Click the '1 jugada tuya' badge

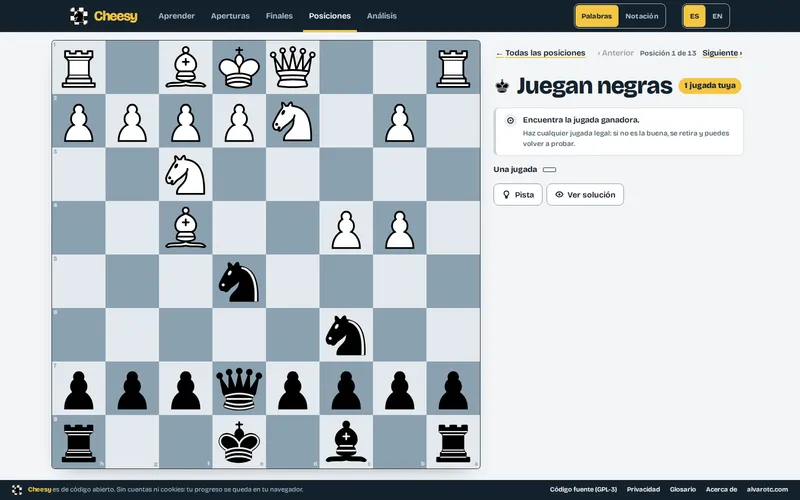click(x=710, y=86)
